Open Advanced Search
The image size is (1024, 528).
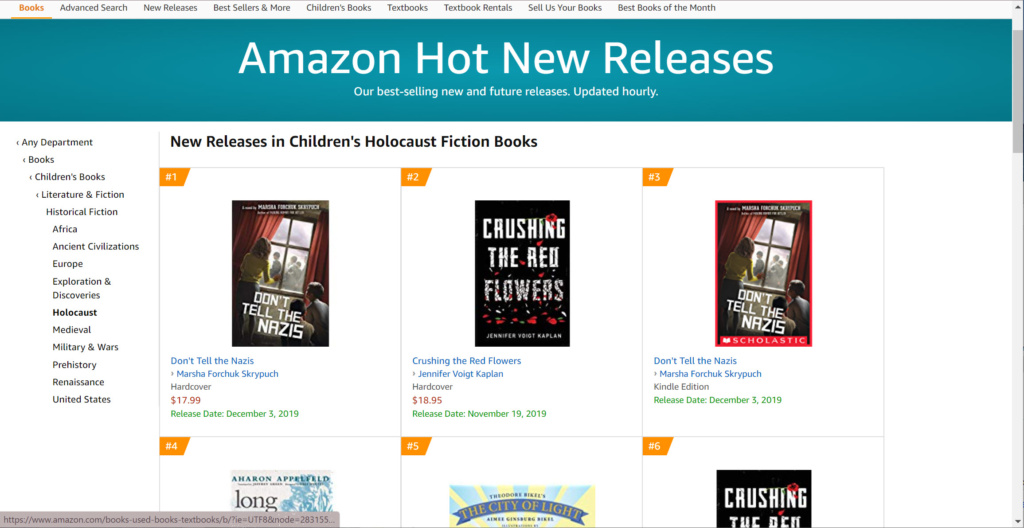point(94,8)
